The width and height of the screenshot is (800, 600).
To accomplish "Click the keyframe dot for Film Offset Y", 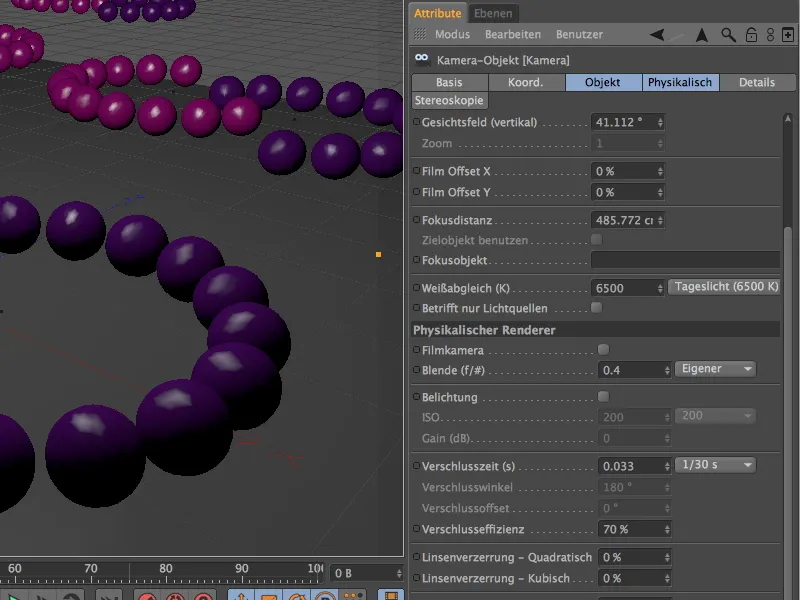I will point(416,192).
